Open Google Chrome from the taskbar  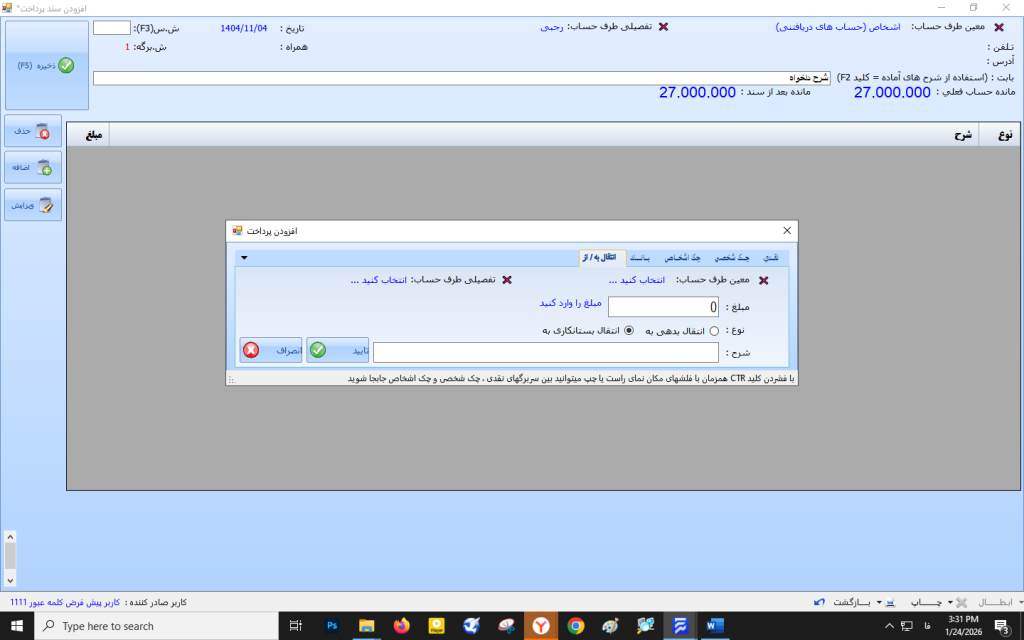click(x=575, y=626)
